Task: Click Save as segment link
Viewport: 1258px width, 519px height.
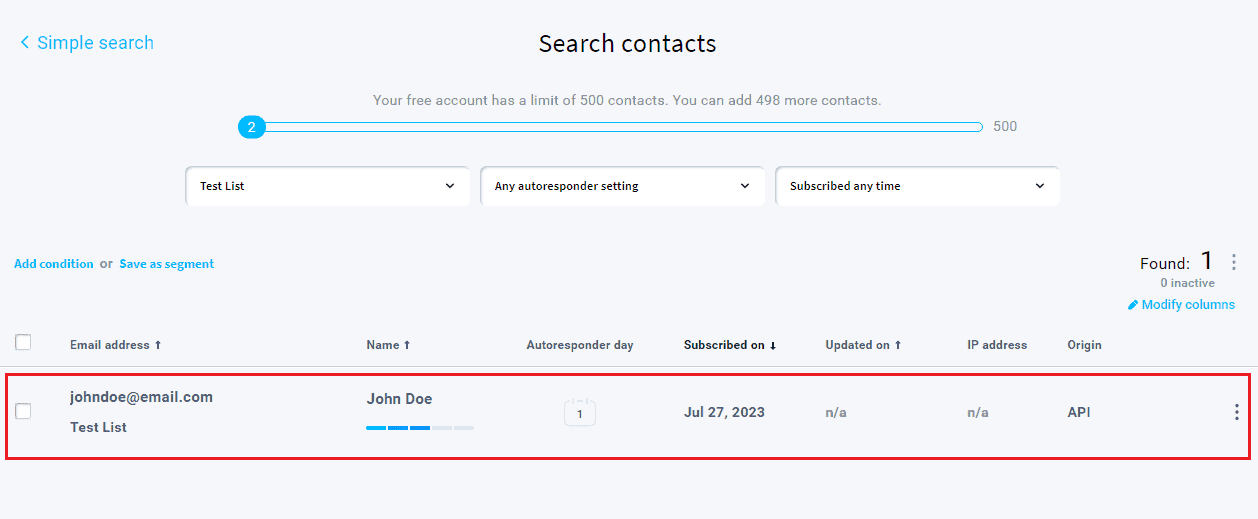Action: [166, 264]
